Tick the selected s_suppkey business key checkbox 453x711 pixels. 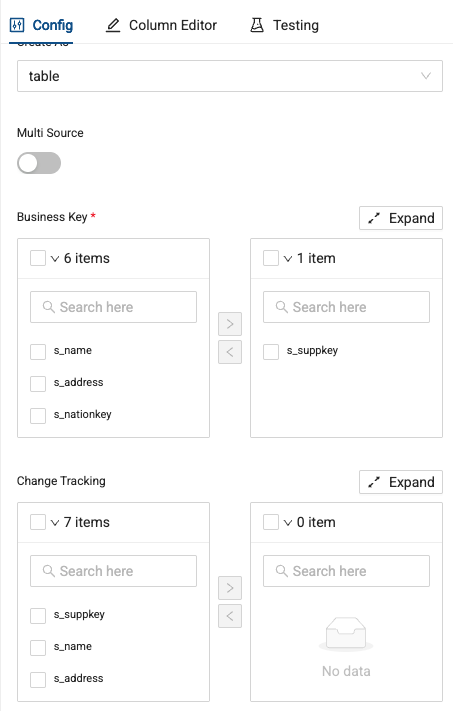point(271,351)
